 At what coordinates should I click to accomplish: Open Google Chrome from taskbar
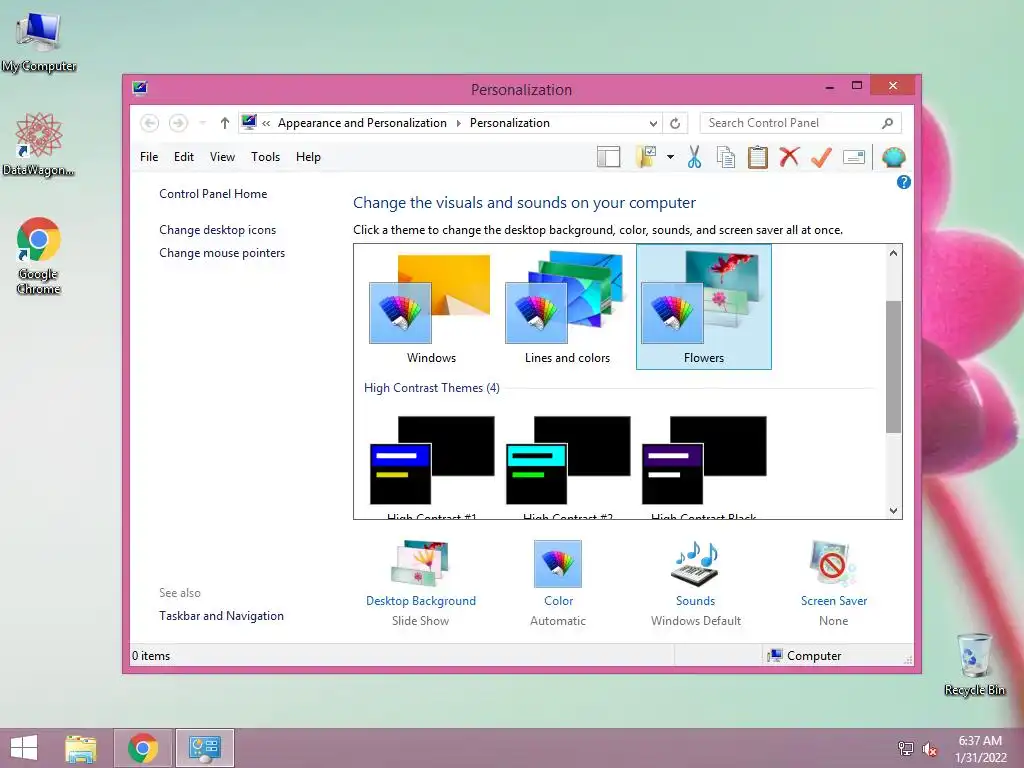pos(143,748)
